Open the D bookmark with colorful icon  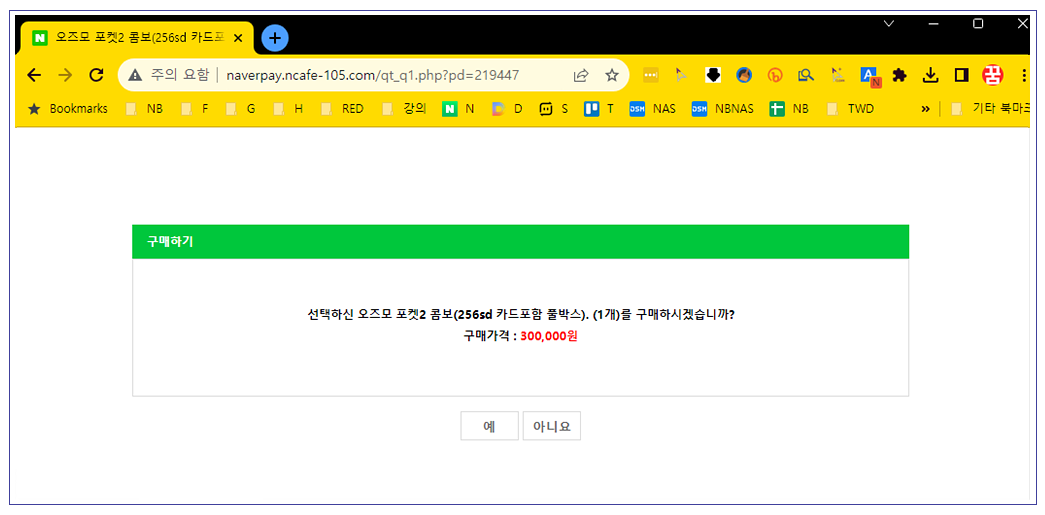click(507, 109)
